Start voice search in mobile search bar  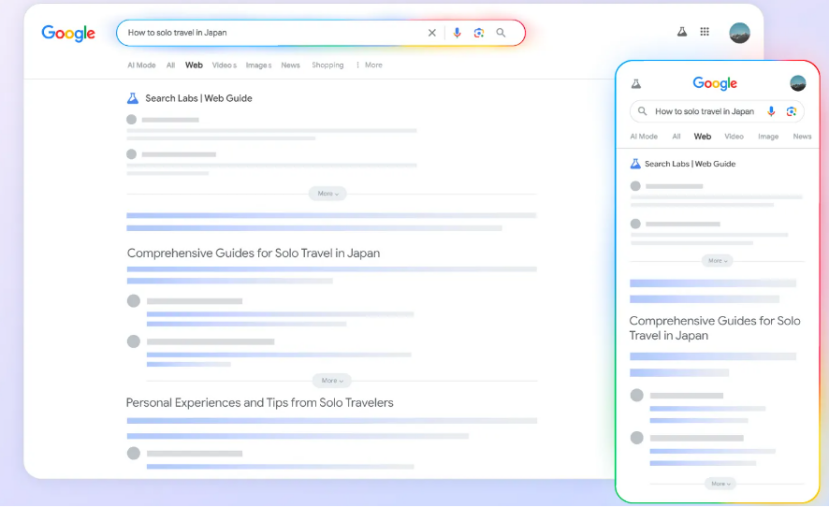[x=771, y=111]
